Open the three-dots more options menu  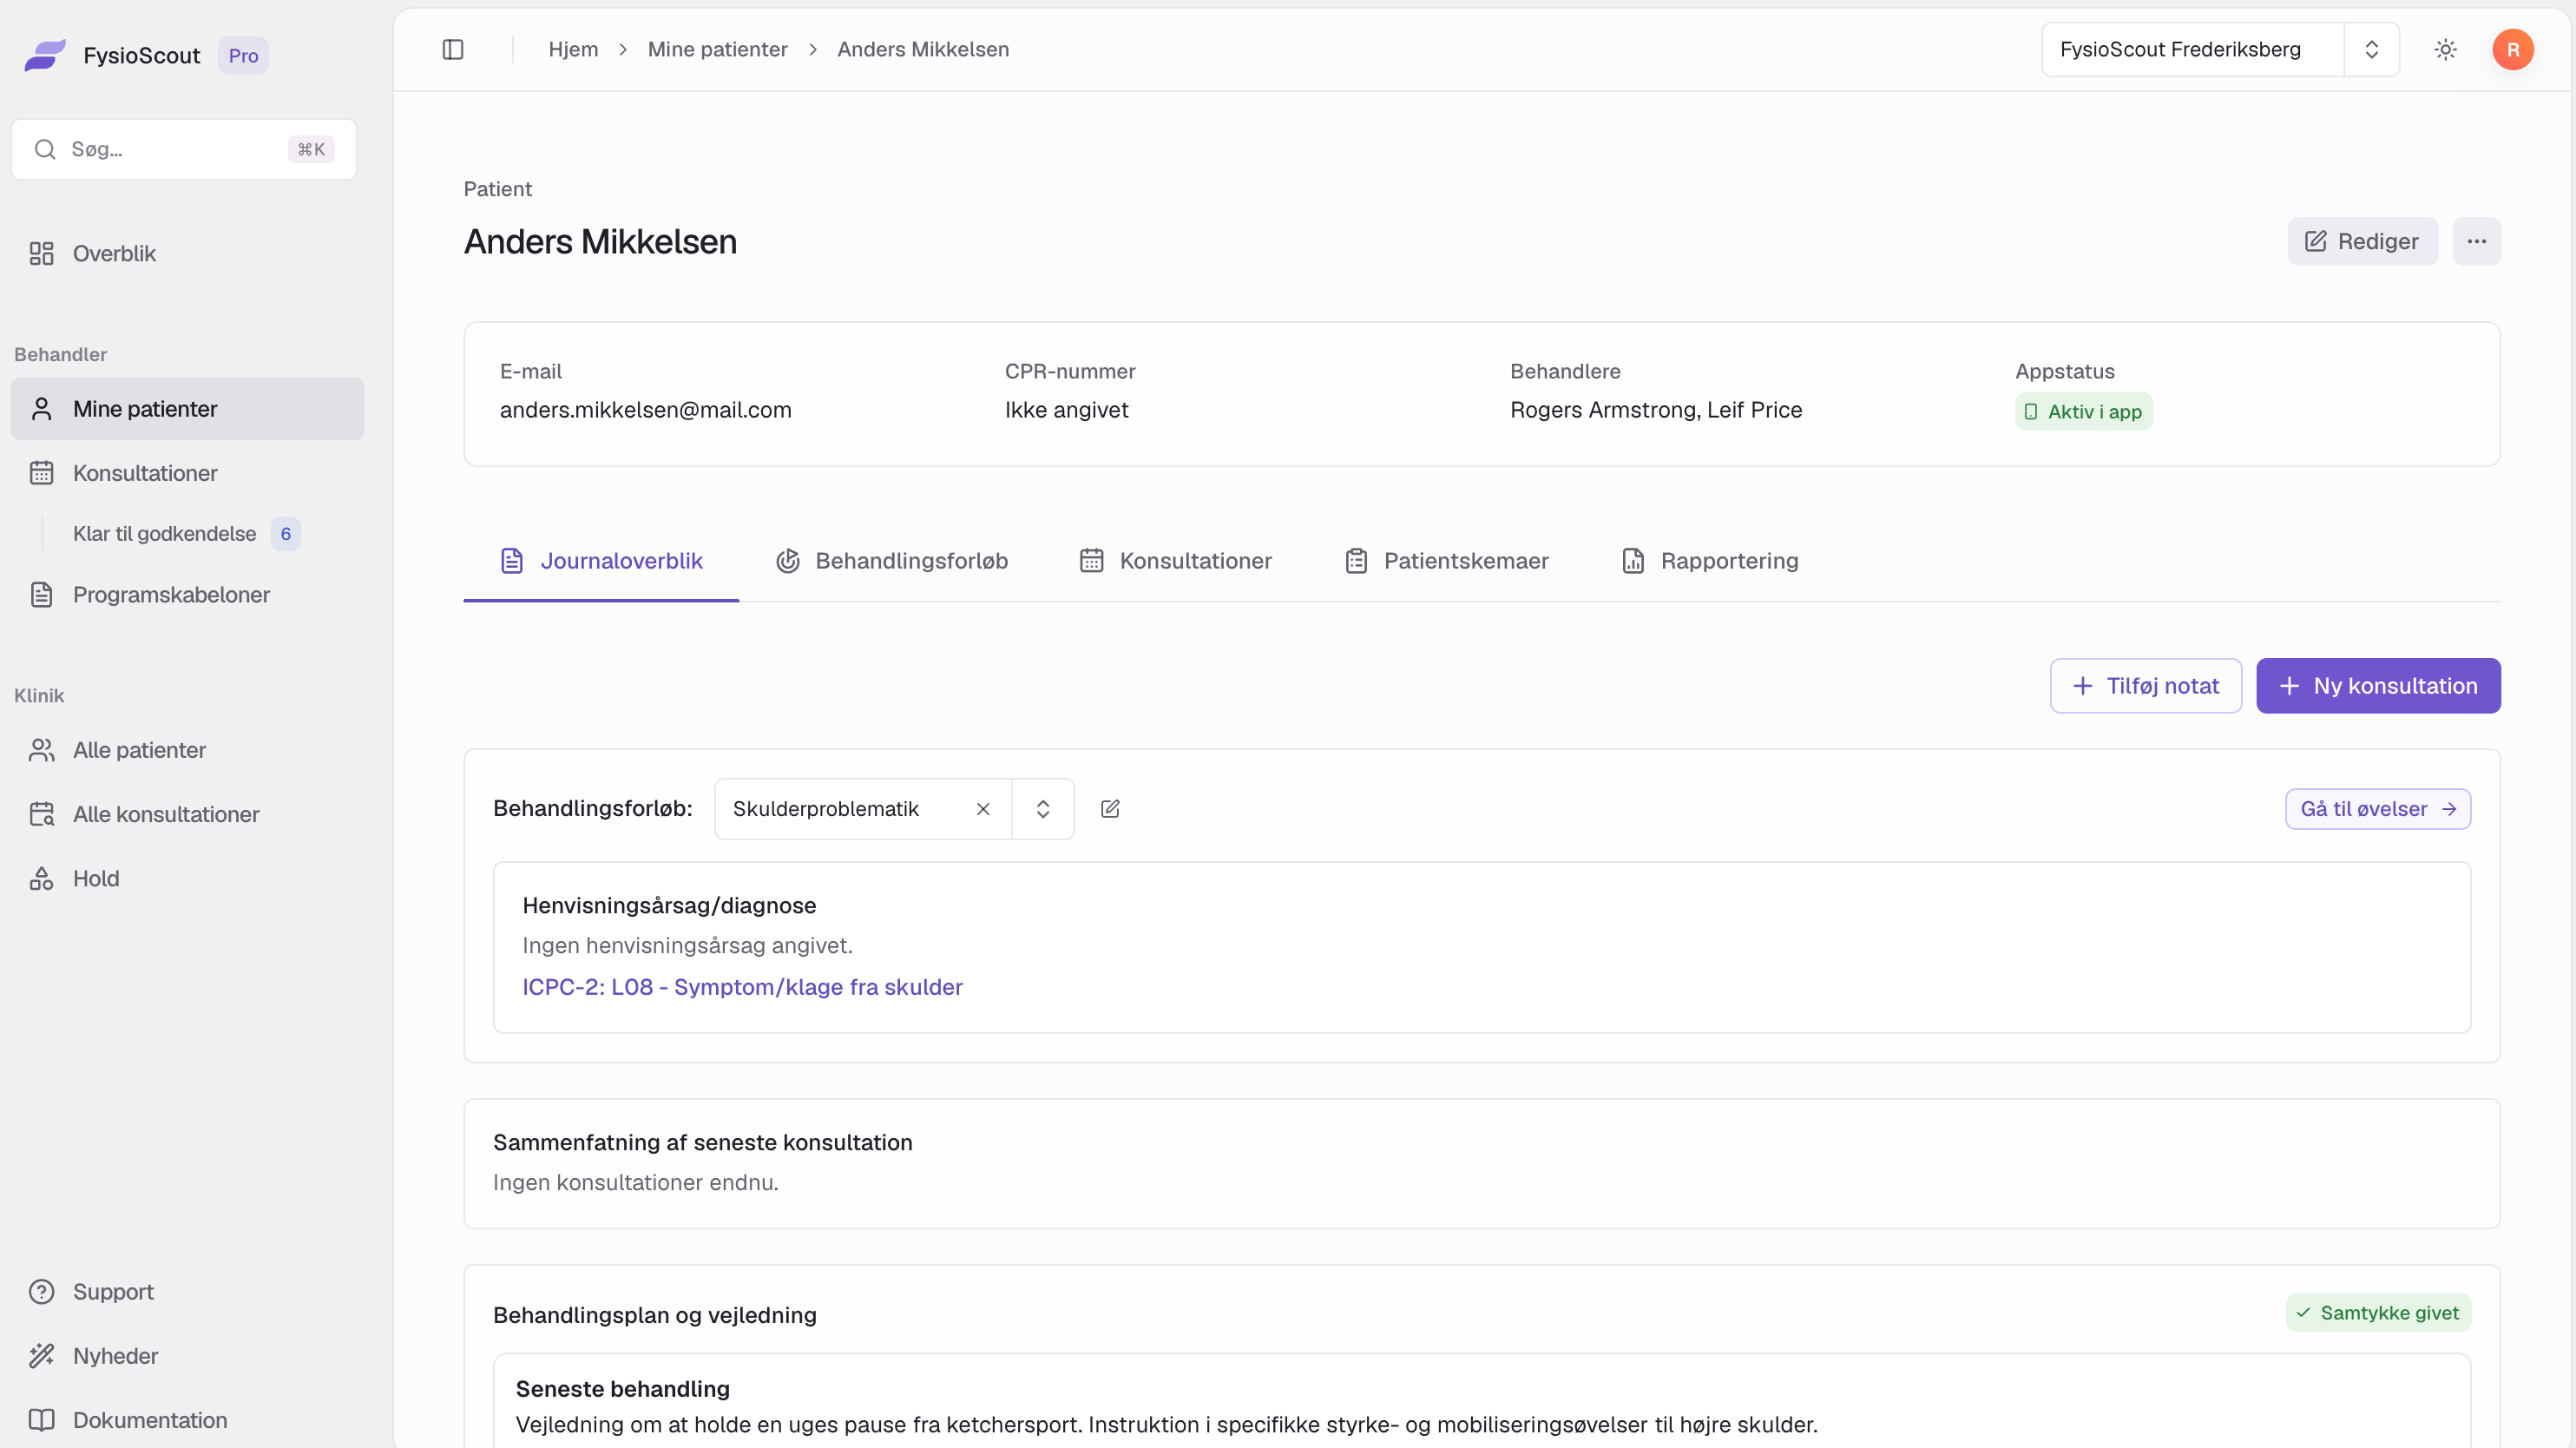[2476, 241]
